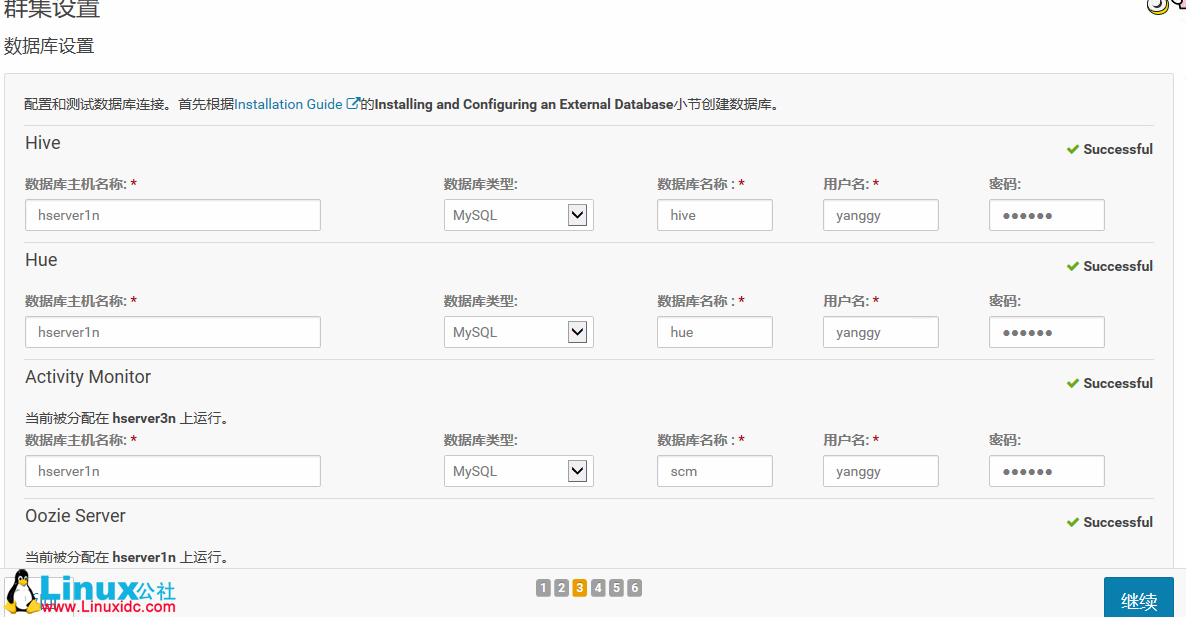Screen dimensions: 1186x617
Task: Click the Successful check icon for Hue
Action: tap(1073, 265)
